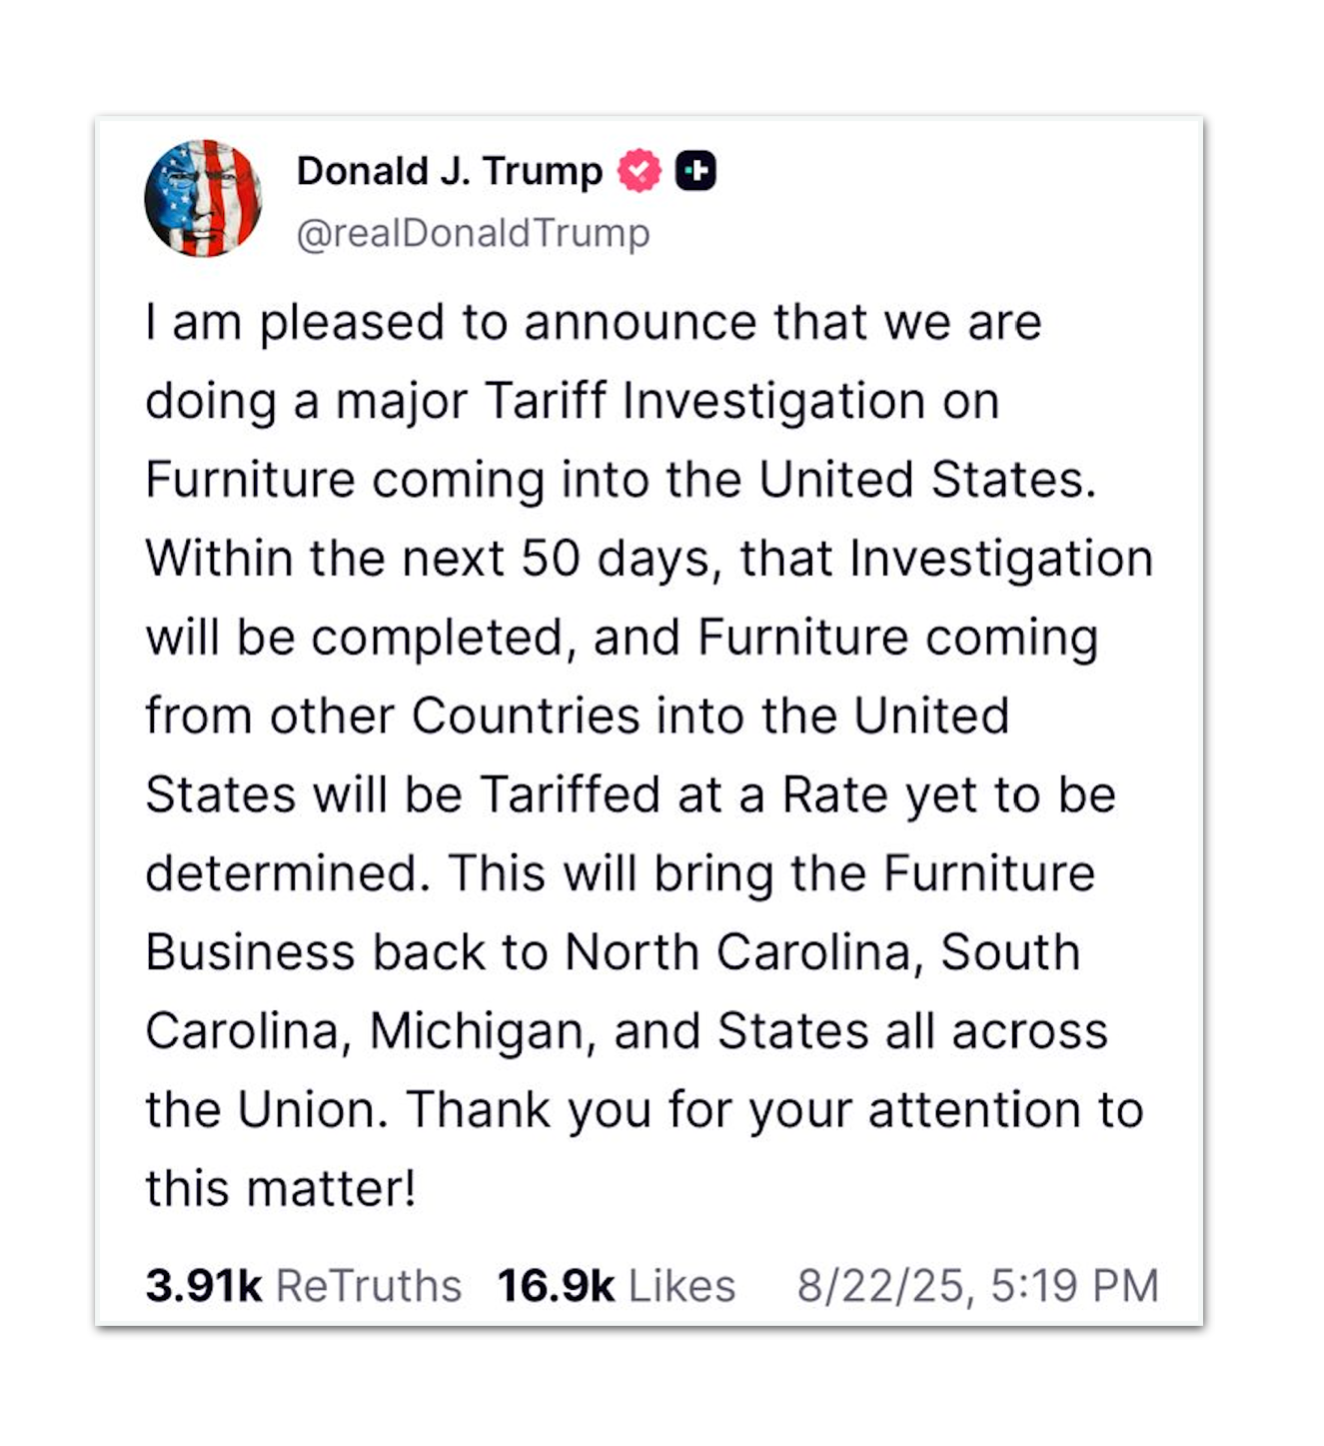Click the 5:19 PM timestamp
Screen dimensions: 1324x1446
click(1075, 1286)
